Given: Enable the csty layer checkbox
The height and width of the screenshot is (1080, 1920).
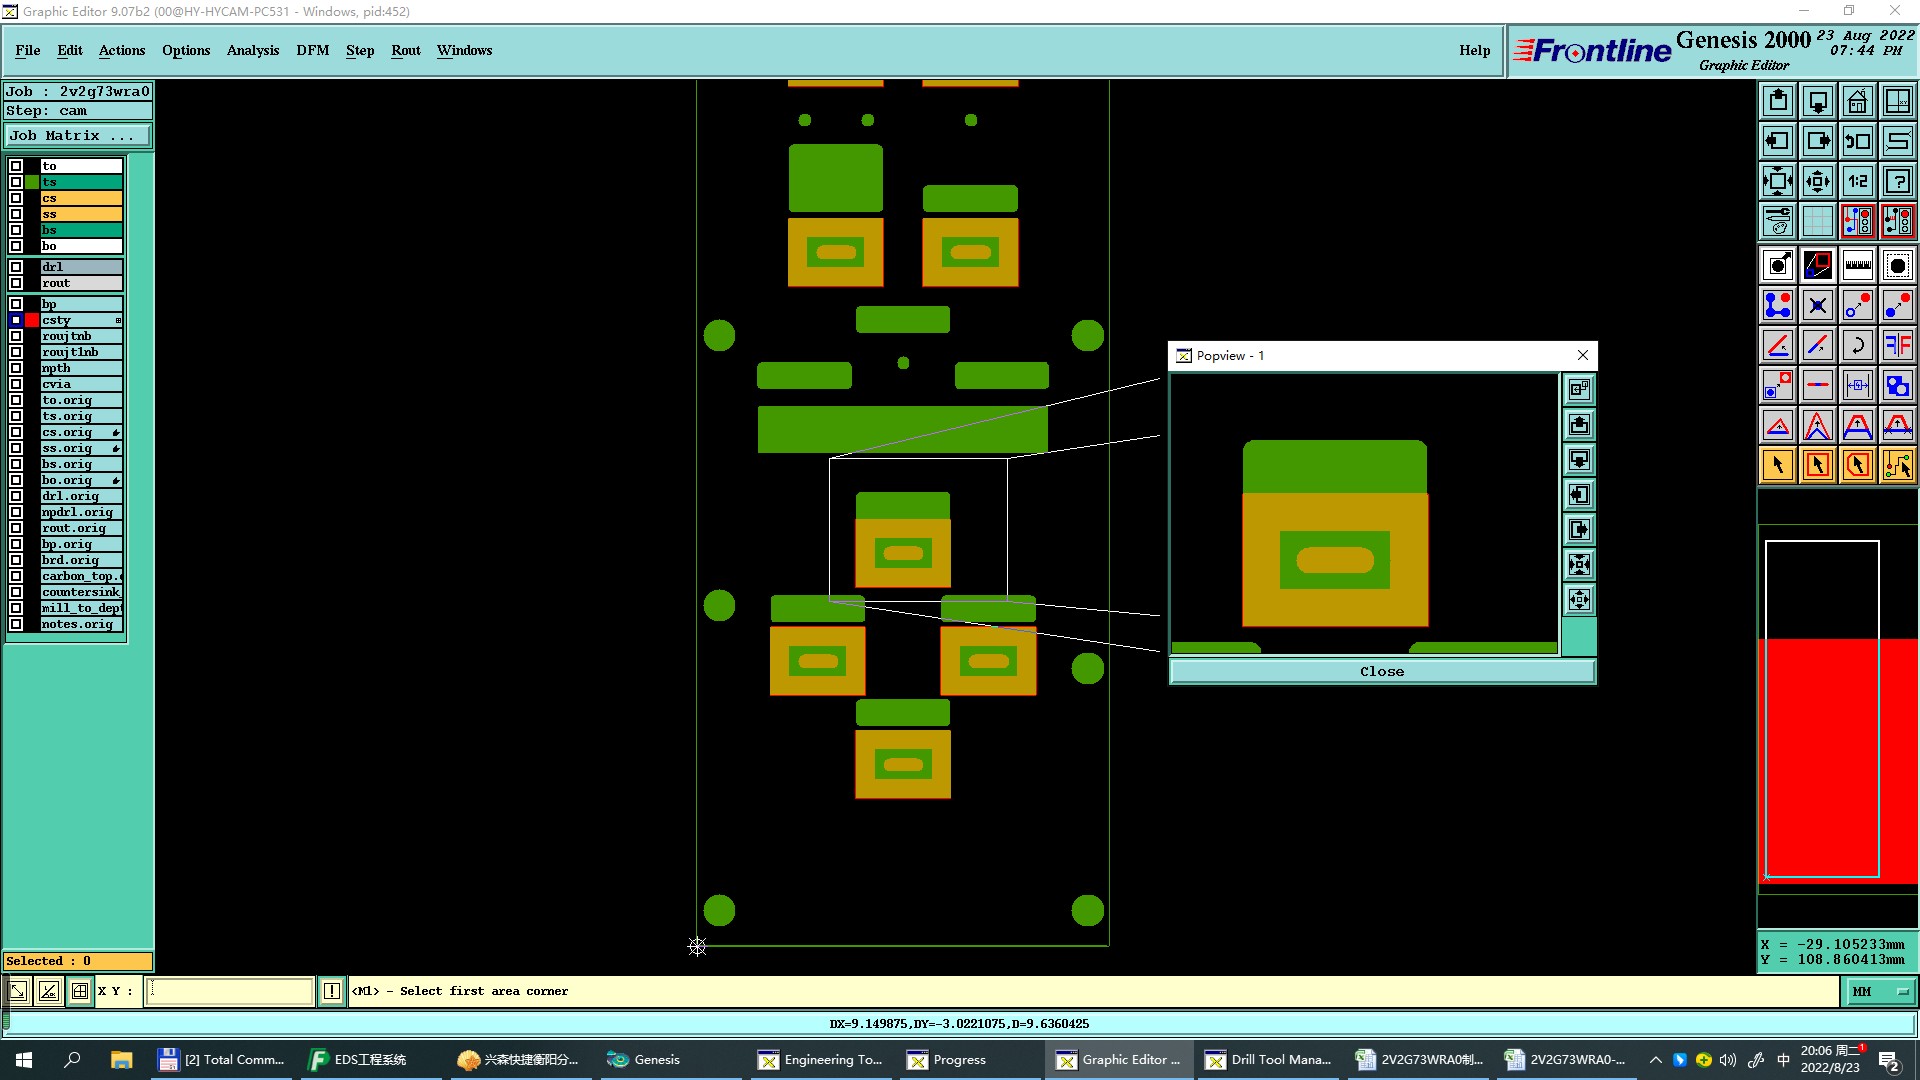Looking at the screenshot, I should [x=16, y=320].
